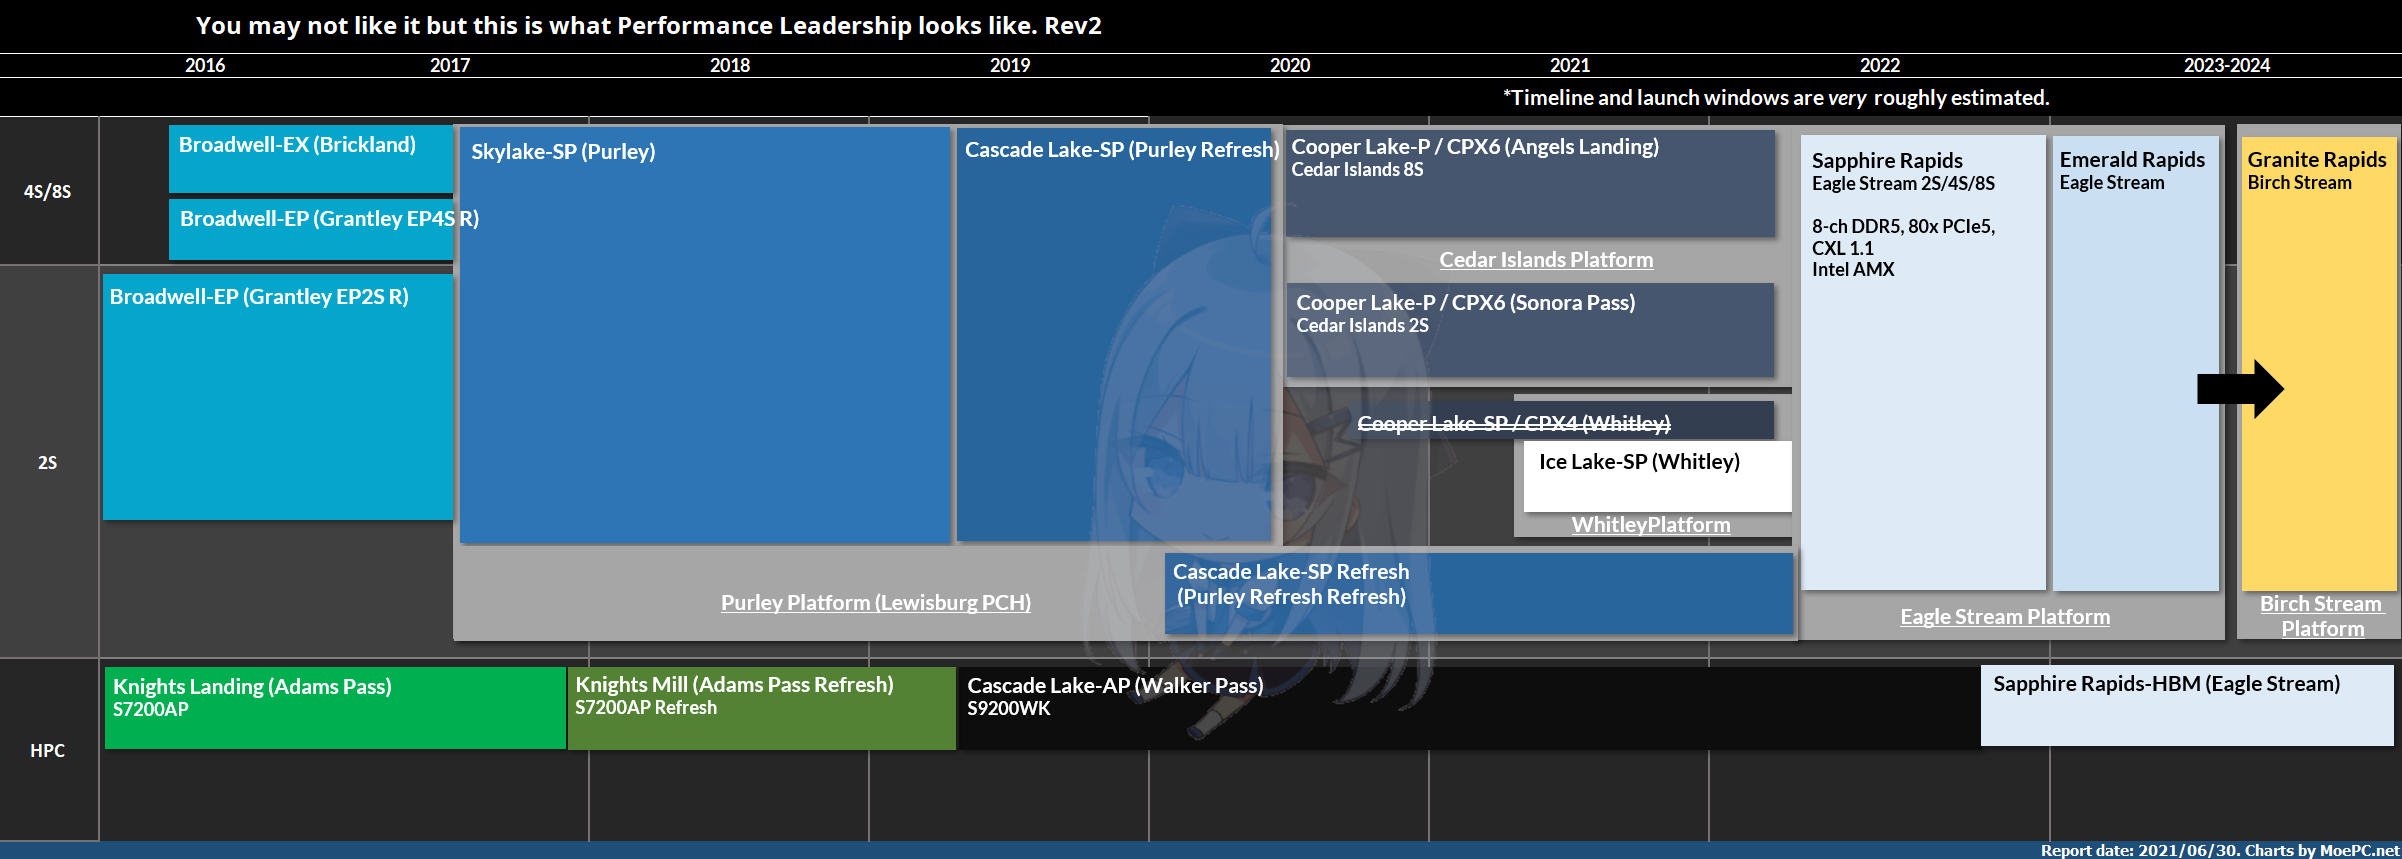Viewport: 2402px width, 859px height.
Task: Click the Sapphire Rapids-HBM box
Action: [x=2186, y=706]
